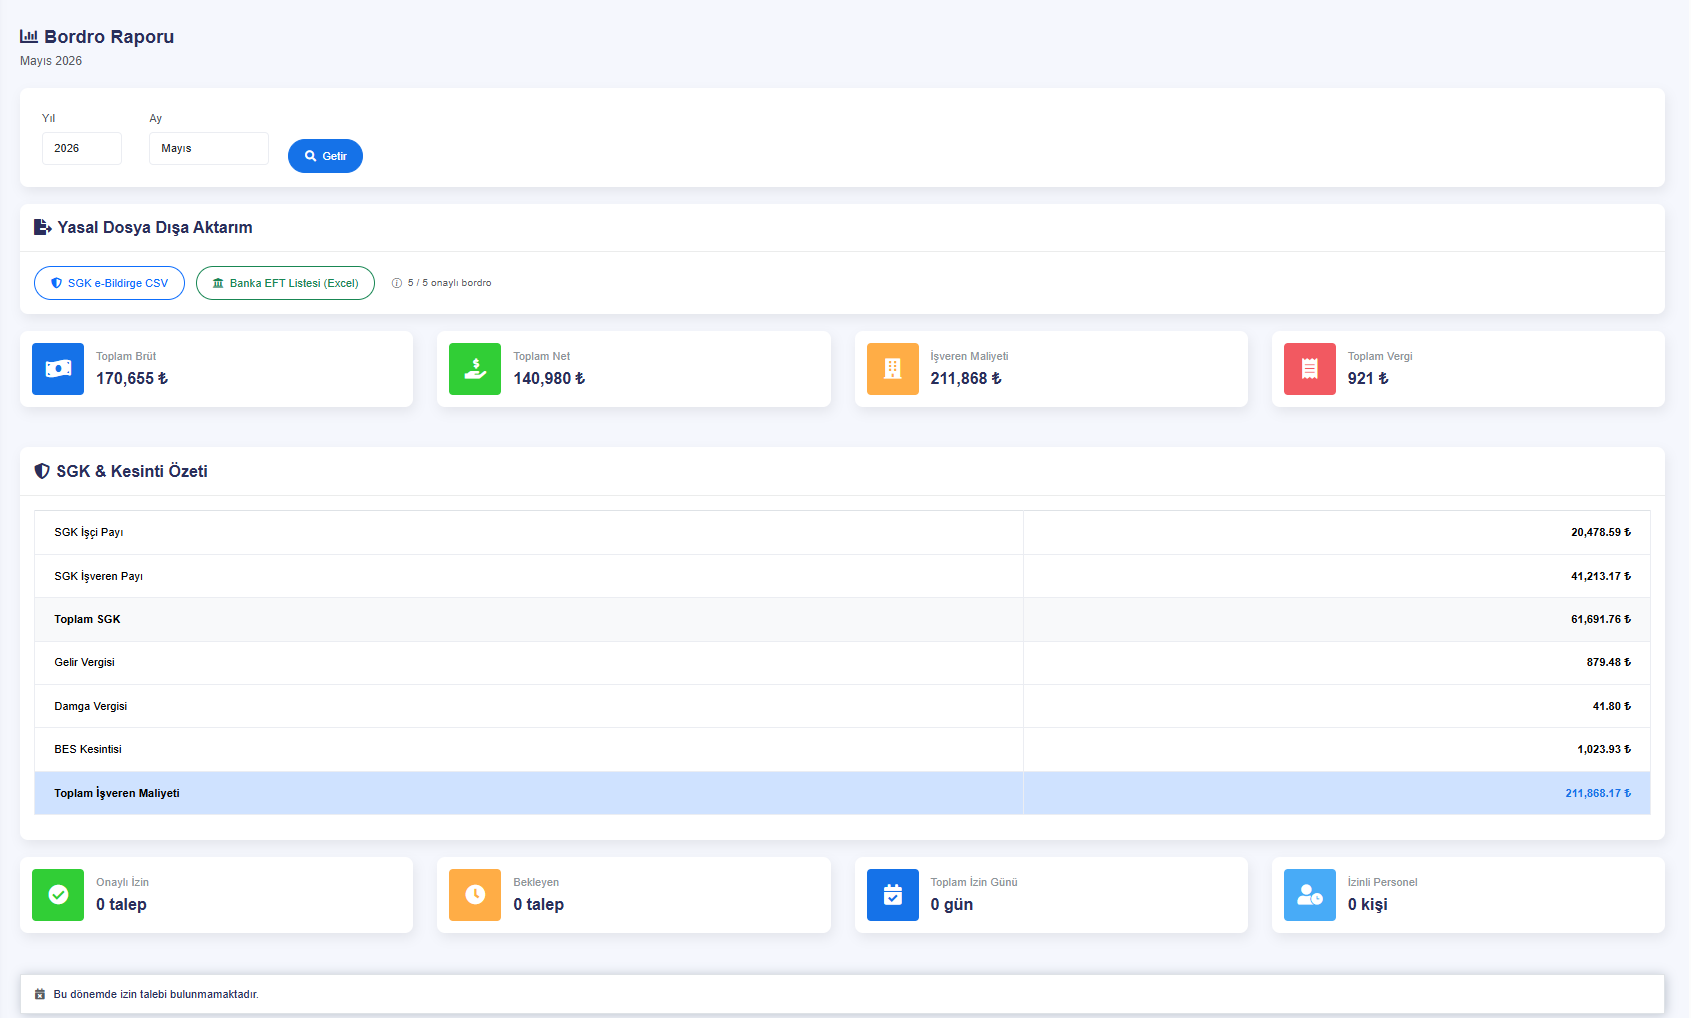Screen dimensions: 1691x1018
Task: Export the SGK e-Bildirge CSV
Action: [x=109, y=283]
